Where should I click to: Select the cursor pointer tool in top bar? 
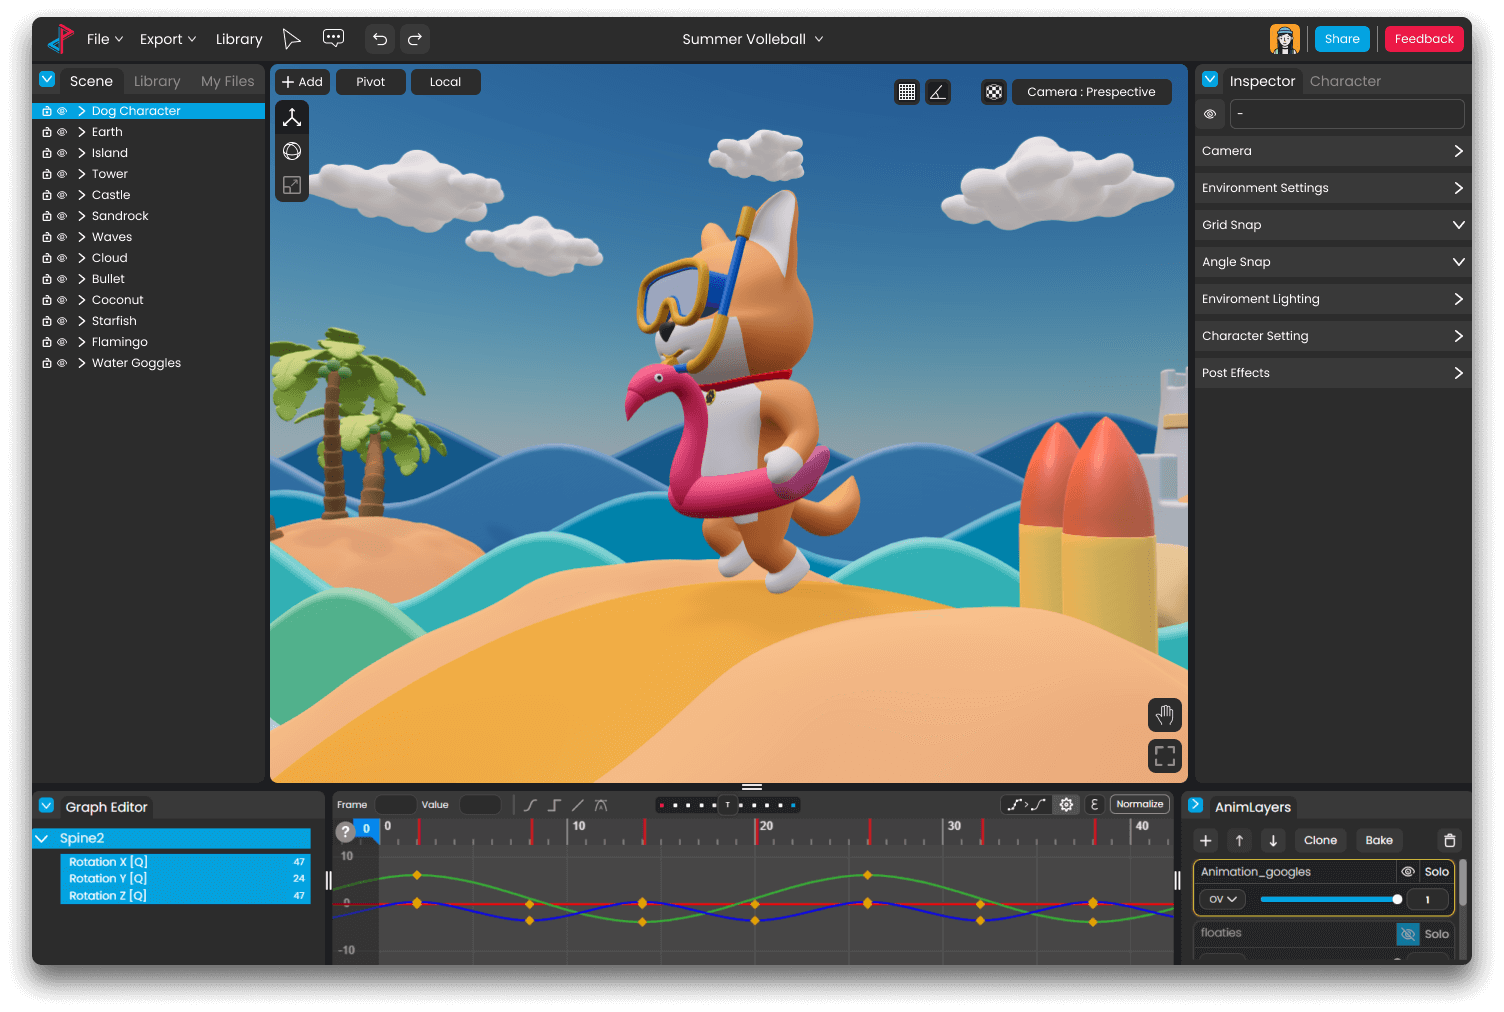[x=291, y=39]
